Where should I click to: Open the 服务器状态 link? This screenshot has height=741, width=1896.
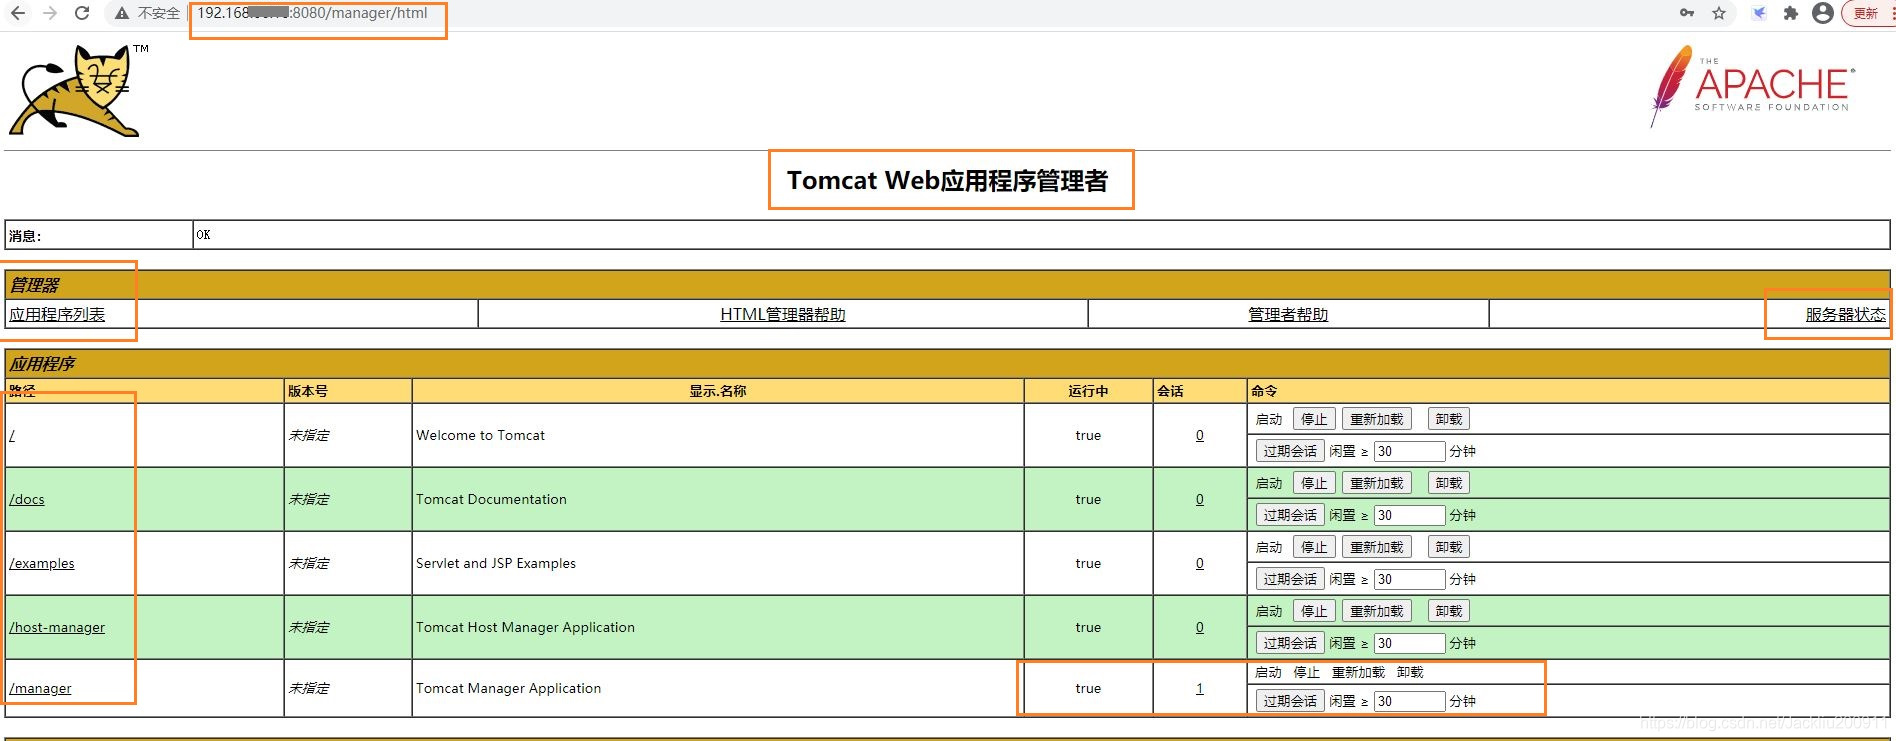click(x=1845, y=314)
